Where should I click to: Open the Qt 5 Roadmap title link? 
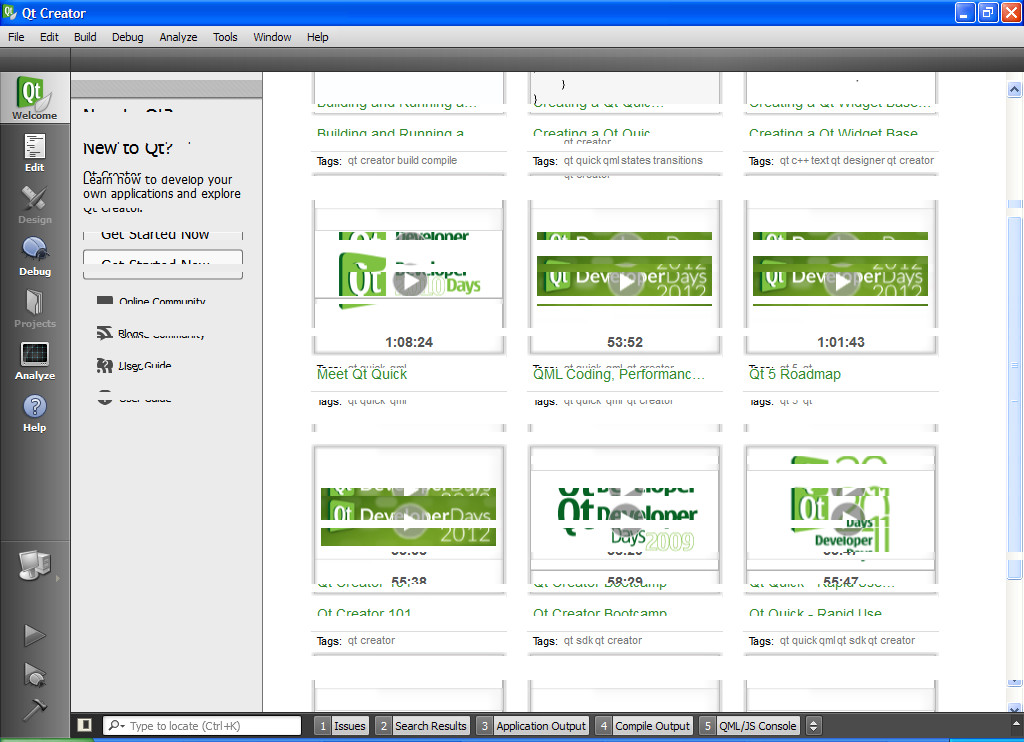[x=795, y=374]
